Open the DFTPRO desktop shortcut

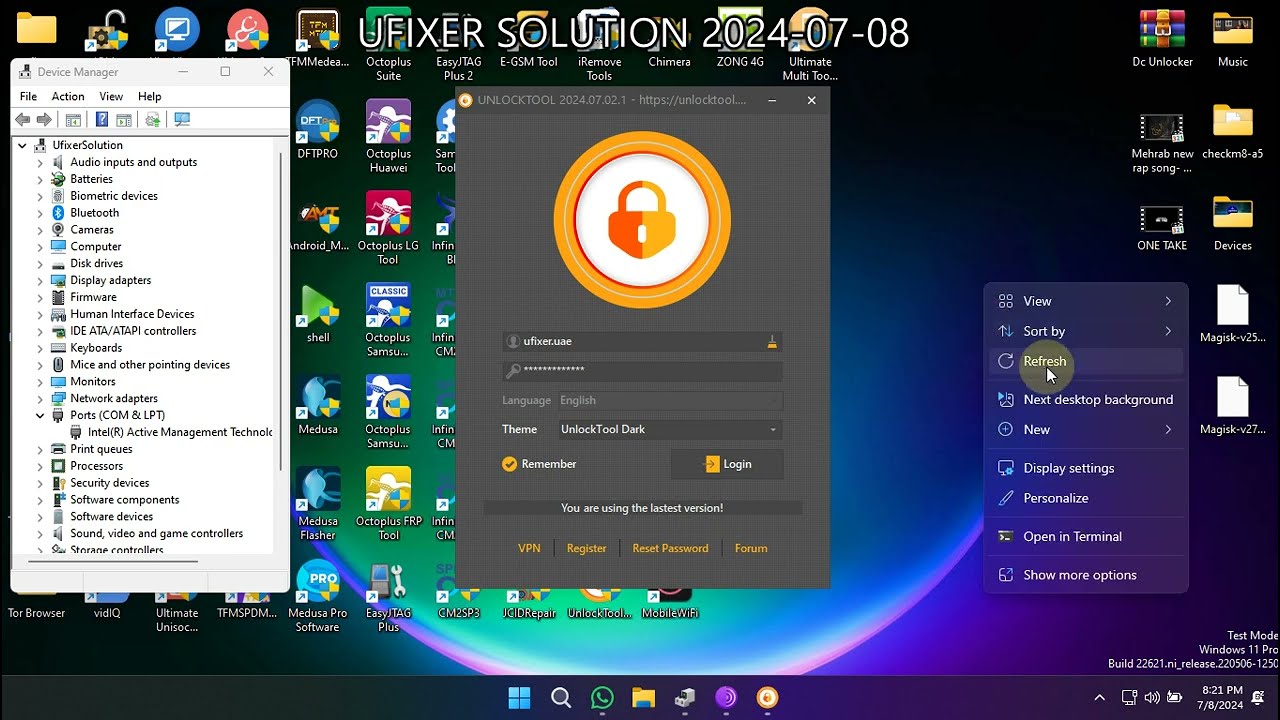(x=317, y=130)
